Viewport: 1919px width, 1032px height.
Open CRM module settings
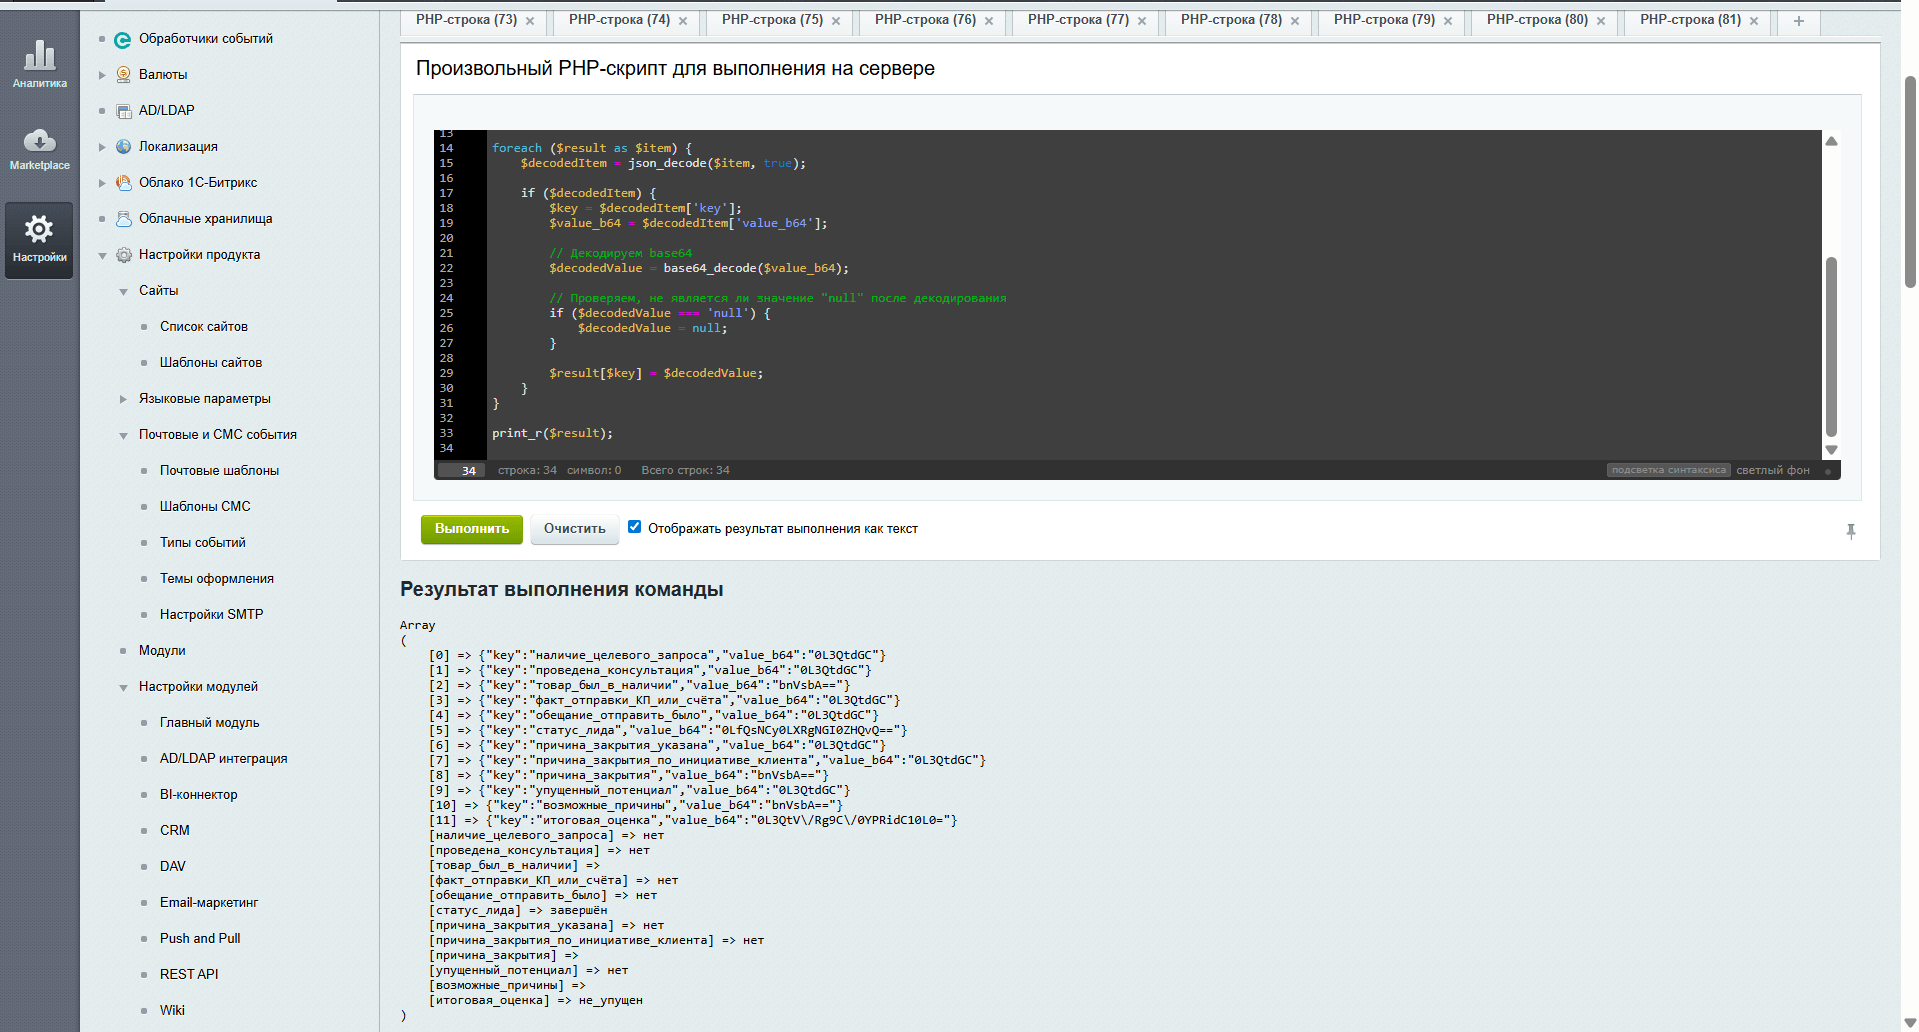tap(175, 831)
